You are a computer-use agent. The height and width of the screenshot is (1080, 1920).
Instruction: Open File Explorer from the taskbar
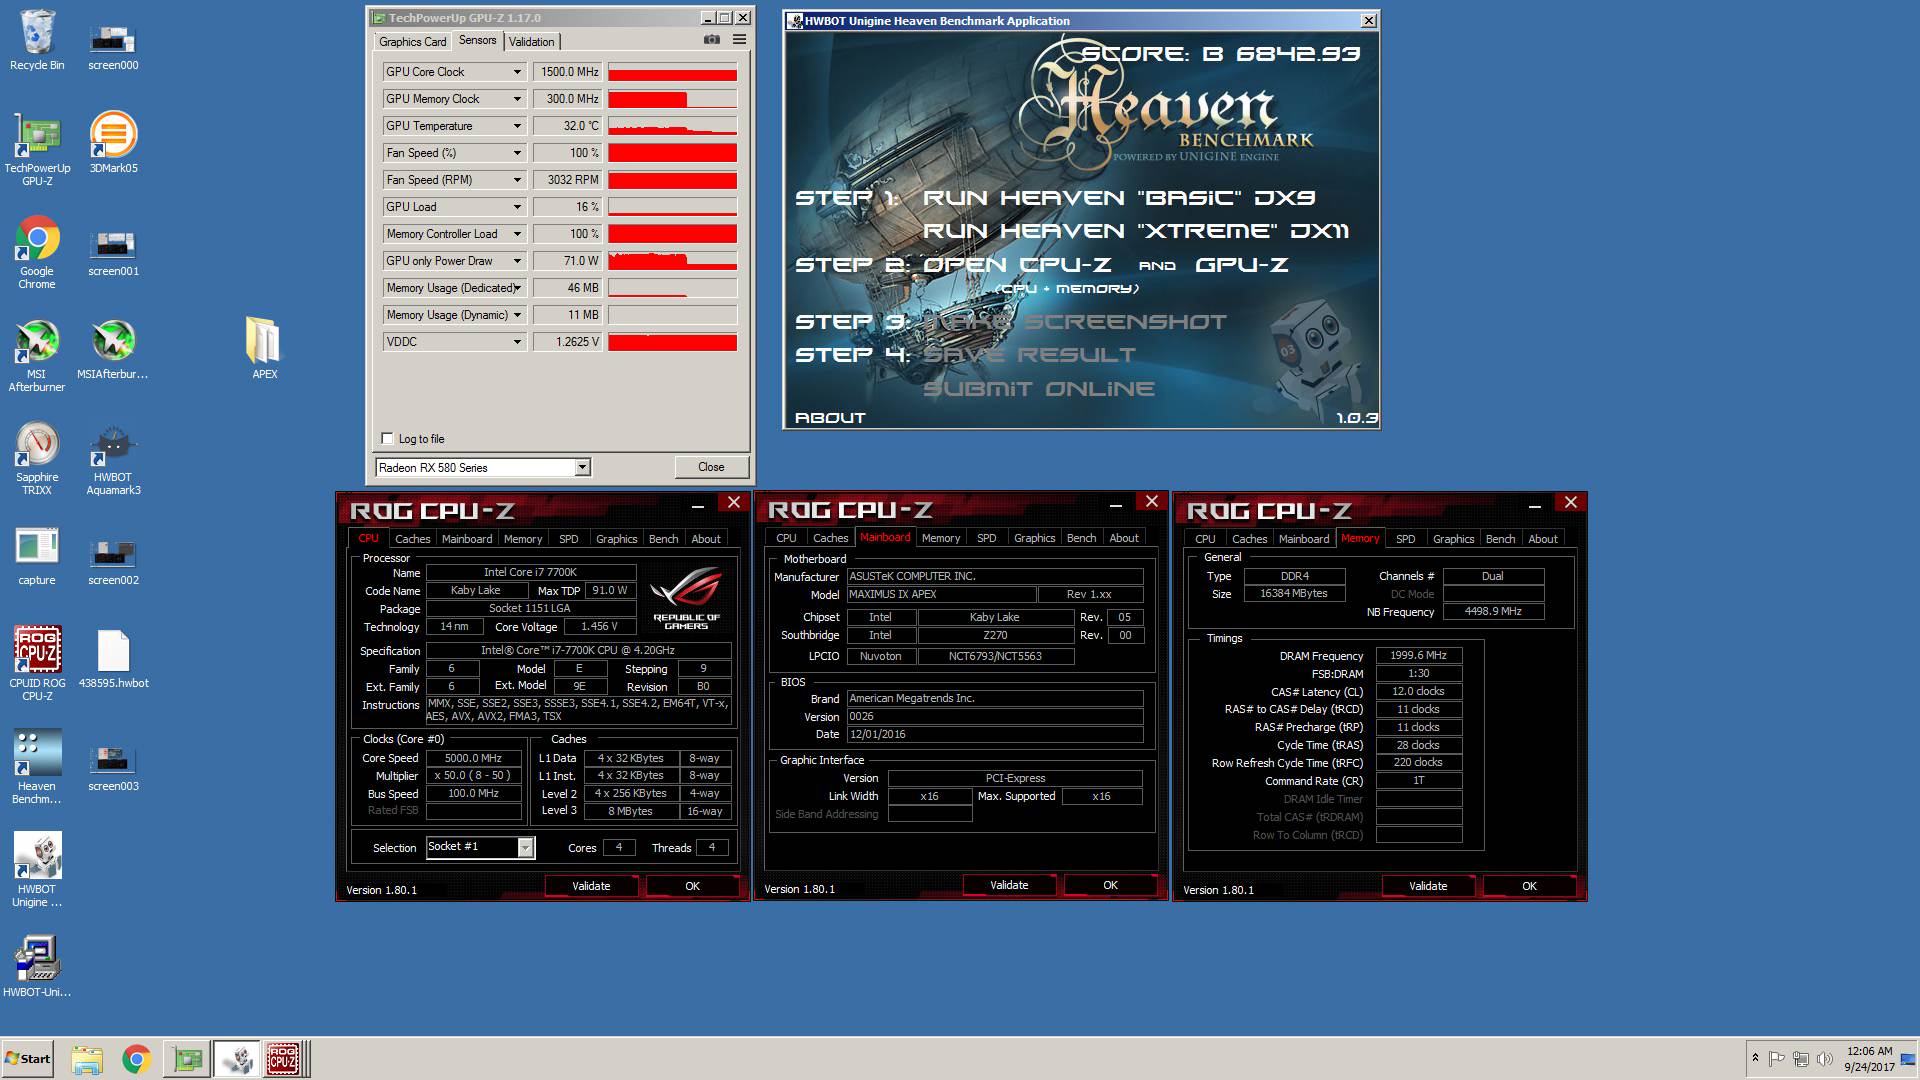click(87, 1059)
